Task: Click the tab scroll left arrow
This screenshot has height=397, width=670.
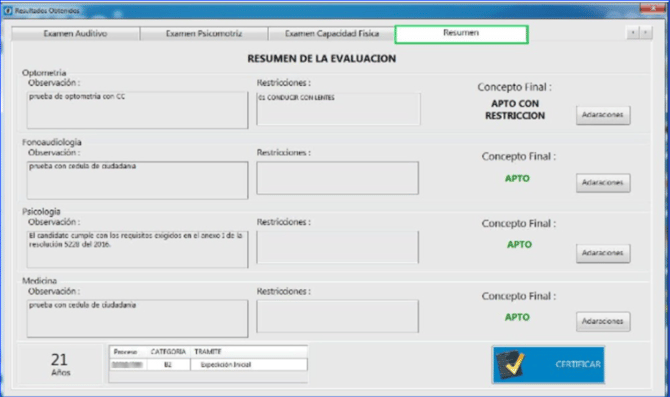Action: coord(633,32)
